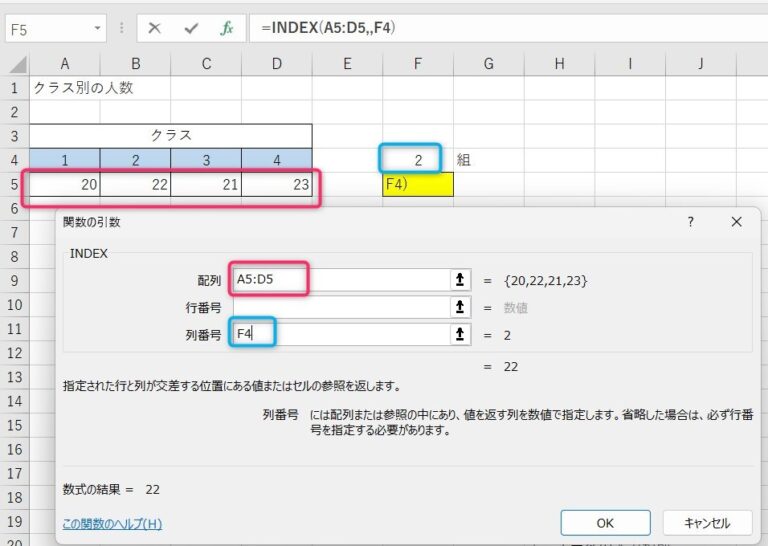The image size is (768, 546).
Task: Select the row 1 header
Action: pos(15,88)
